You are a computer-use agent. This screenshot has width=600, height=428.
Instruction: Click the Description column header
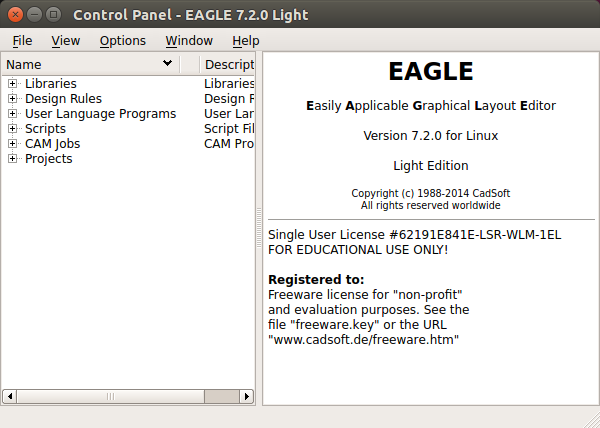(228, 64)
